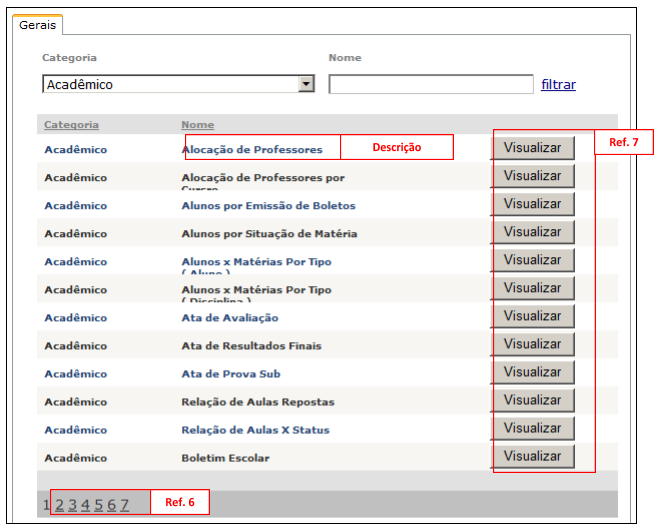Visualizar the Relação de Aulas Repostas report
Image resolution: width=661 pixels, height=528 pixels.
click(x=533, y=400)
